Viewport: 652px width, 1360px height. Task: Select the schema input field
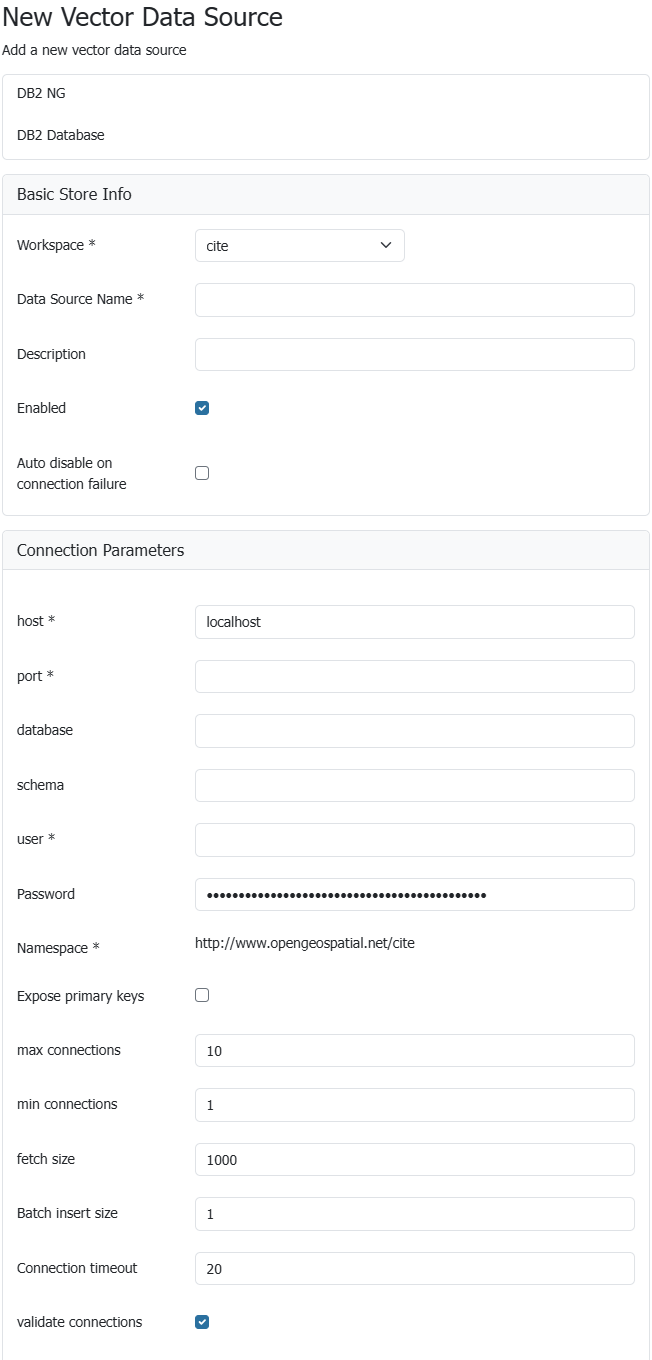click(414, 785)
